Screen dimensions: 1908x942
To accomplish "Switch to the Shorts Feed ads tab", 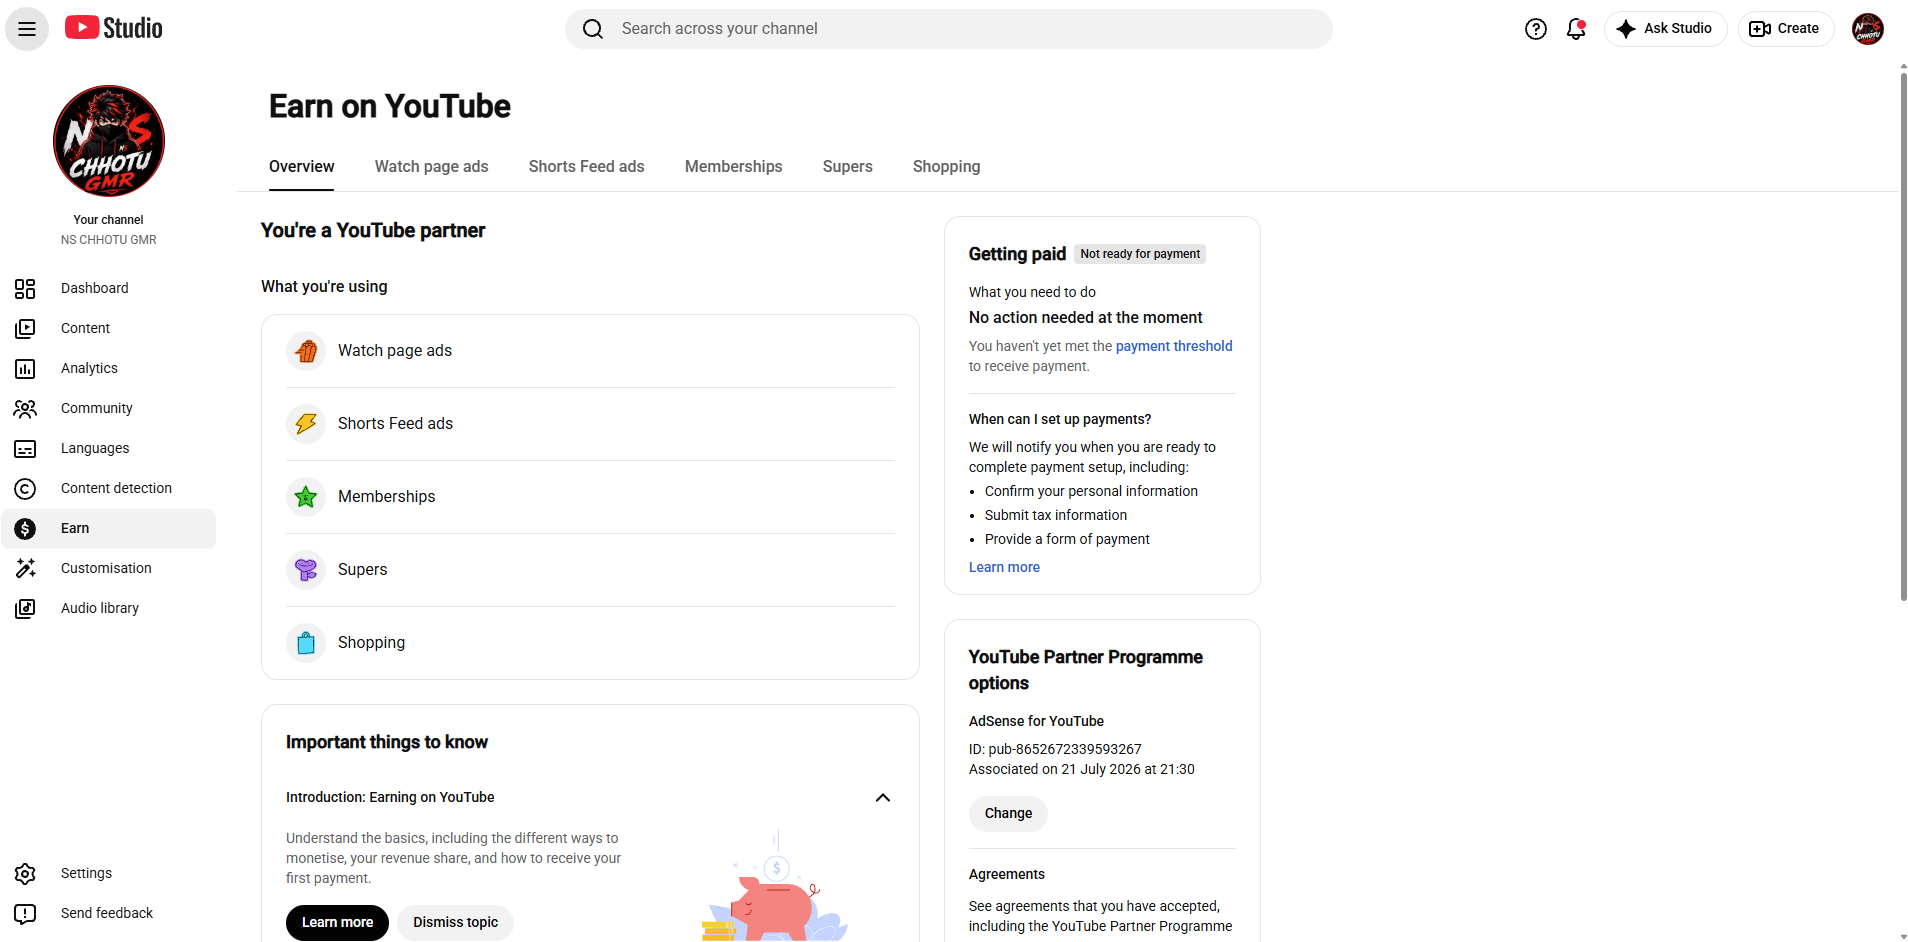I will tap(586, 166).
